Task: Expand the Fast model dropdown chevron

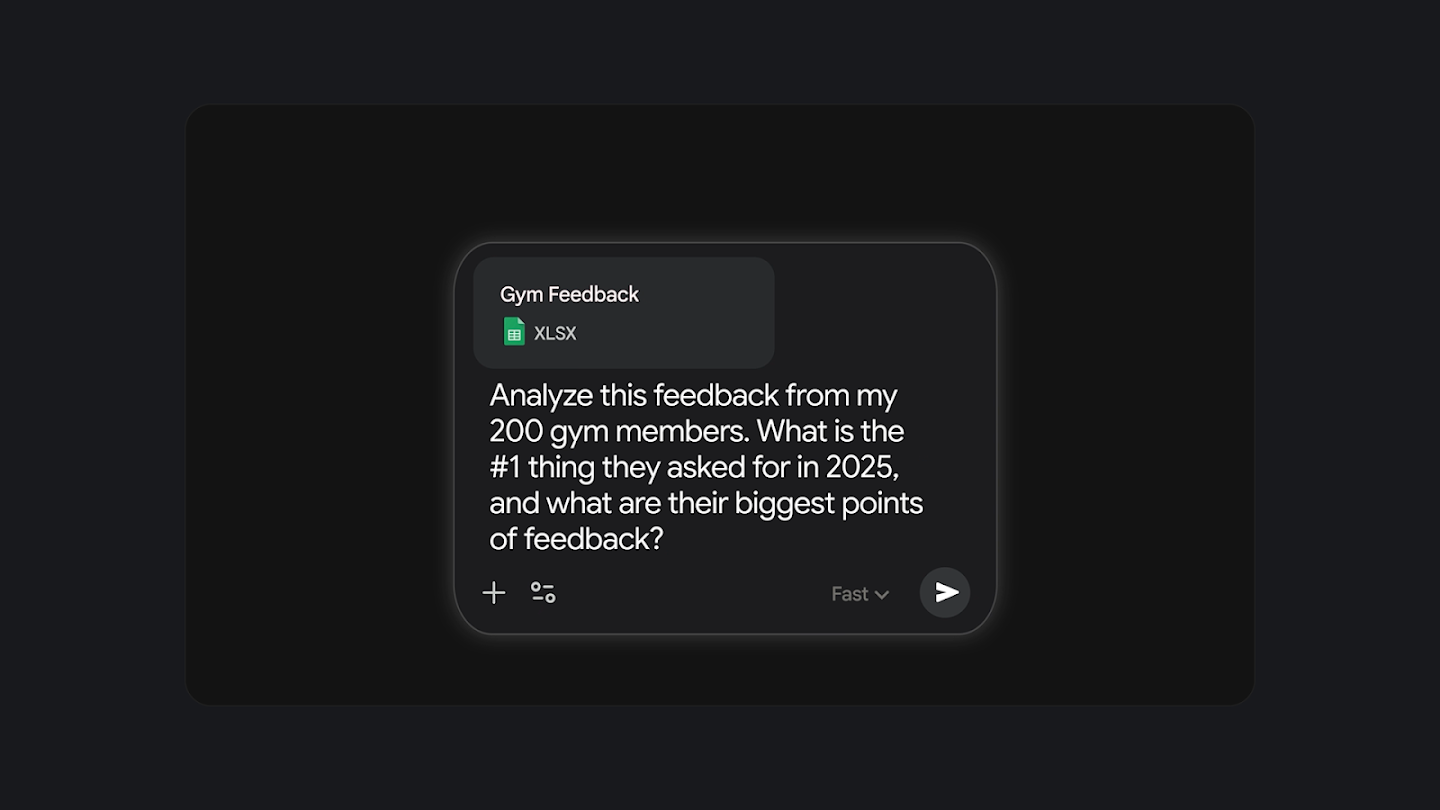Action: point(882,595)
